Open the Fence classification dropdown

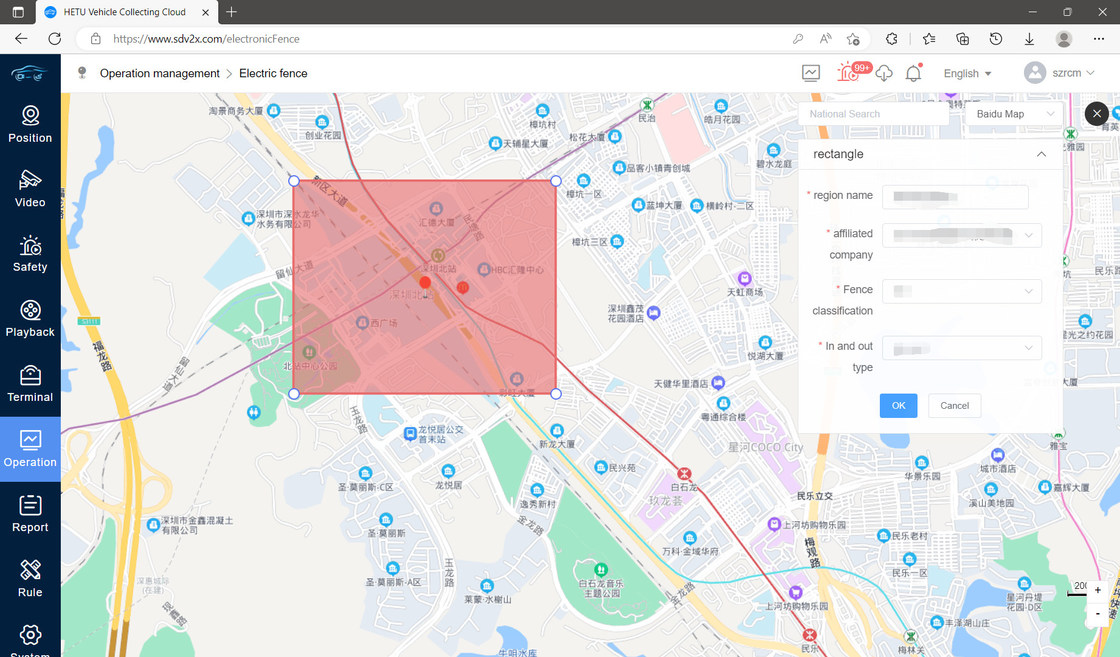point(961,291)
